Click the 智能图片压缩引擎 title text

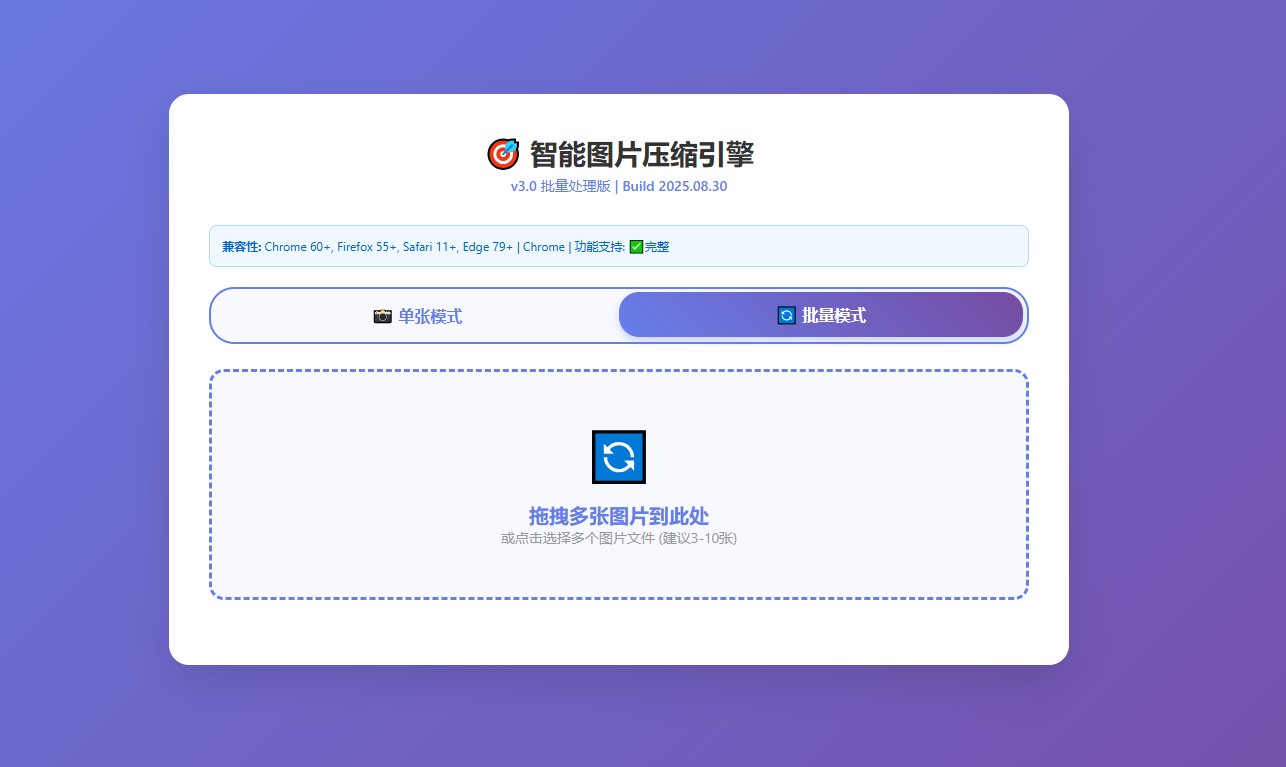[641, 154]
